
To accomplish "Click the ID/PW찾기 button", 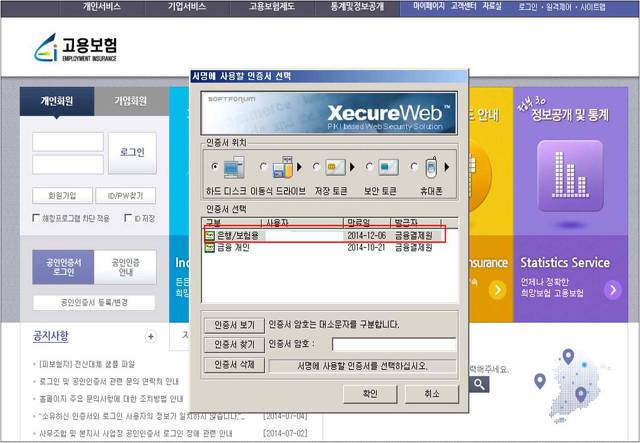I will coord(125,196).
